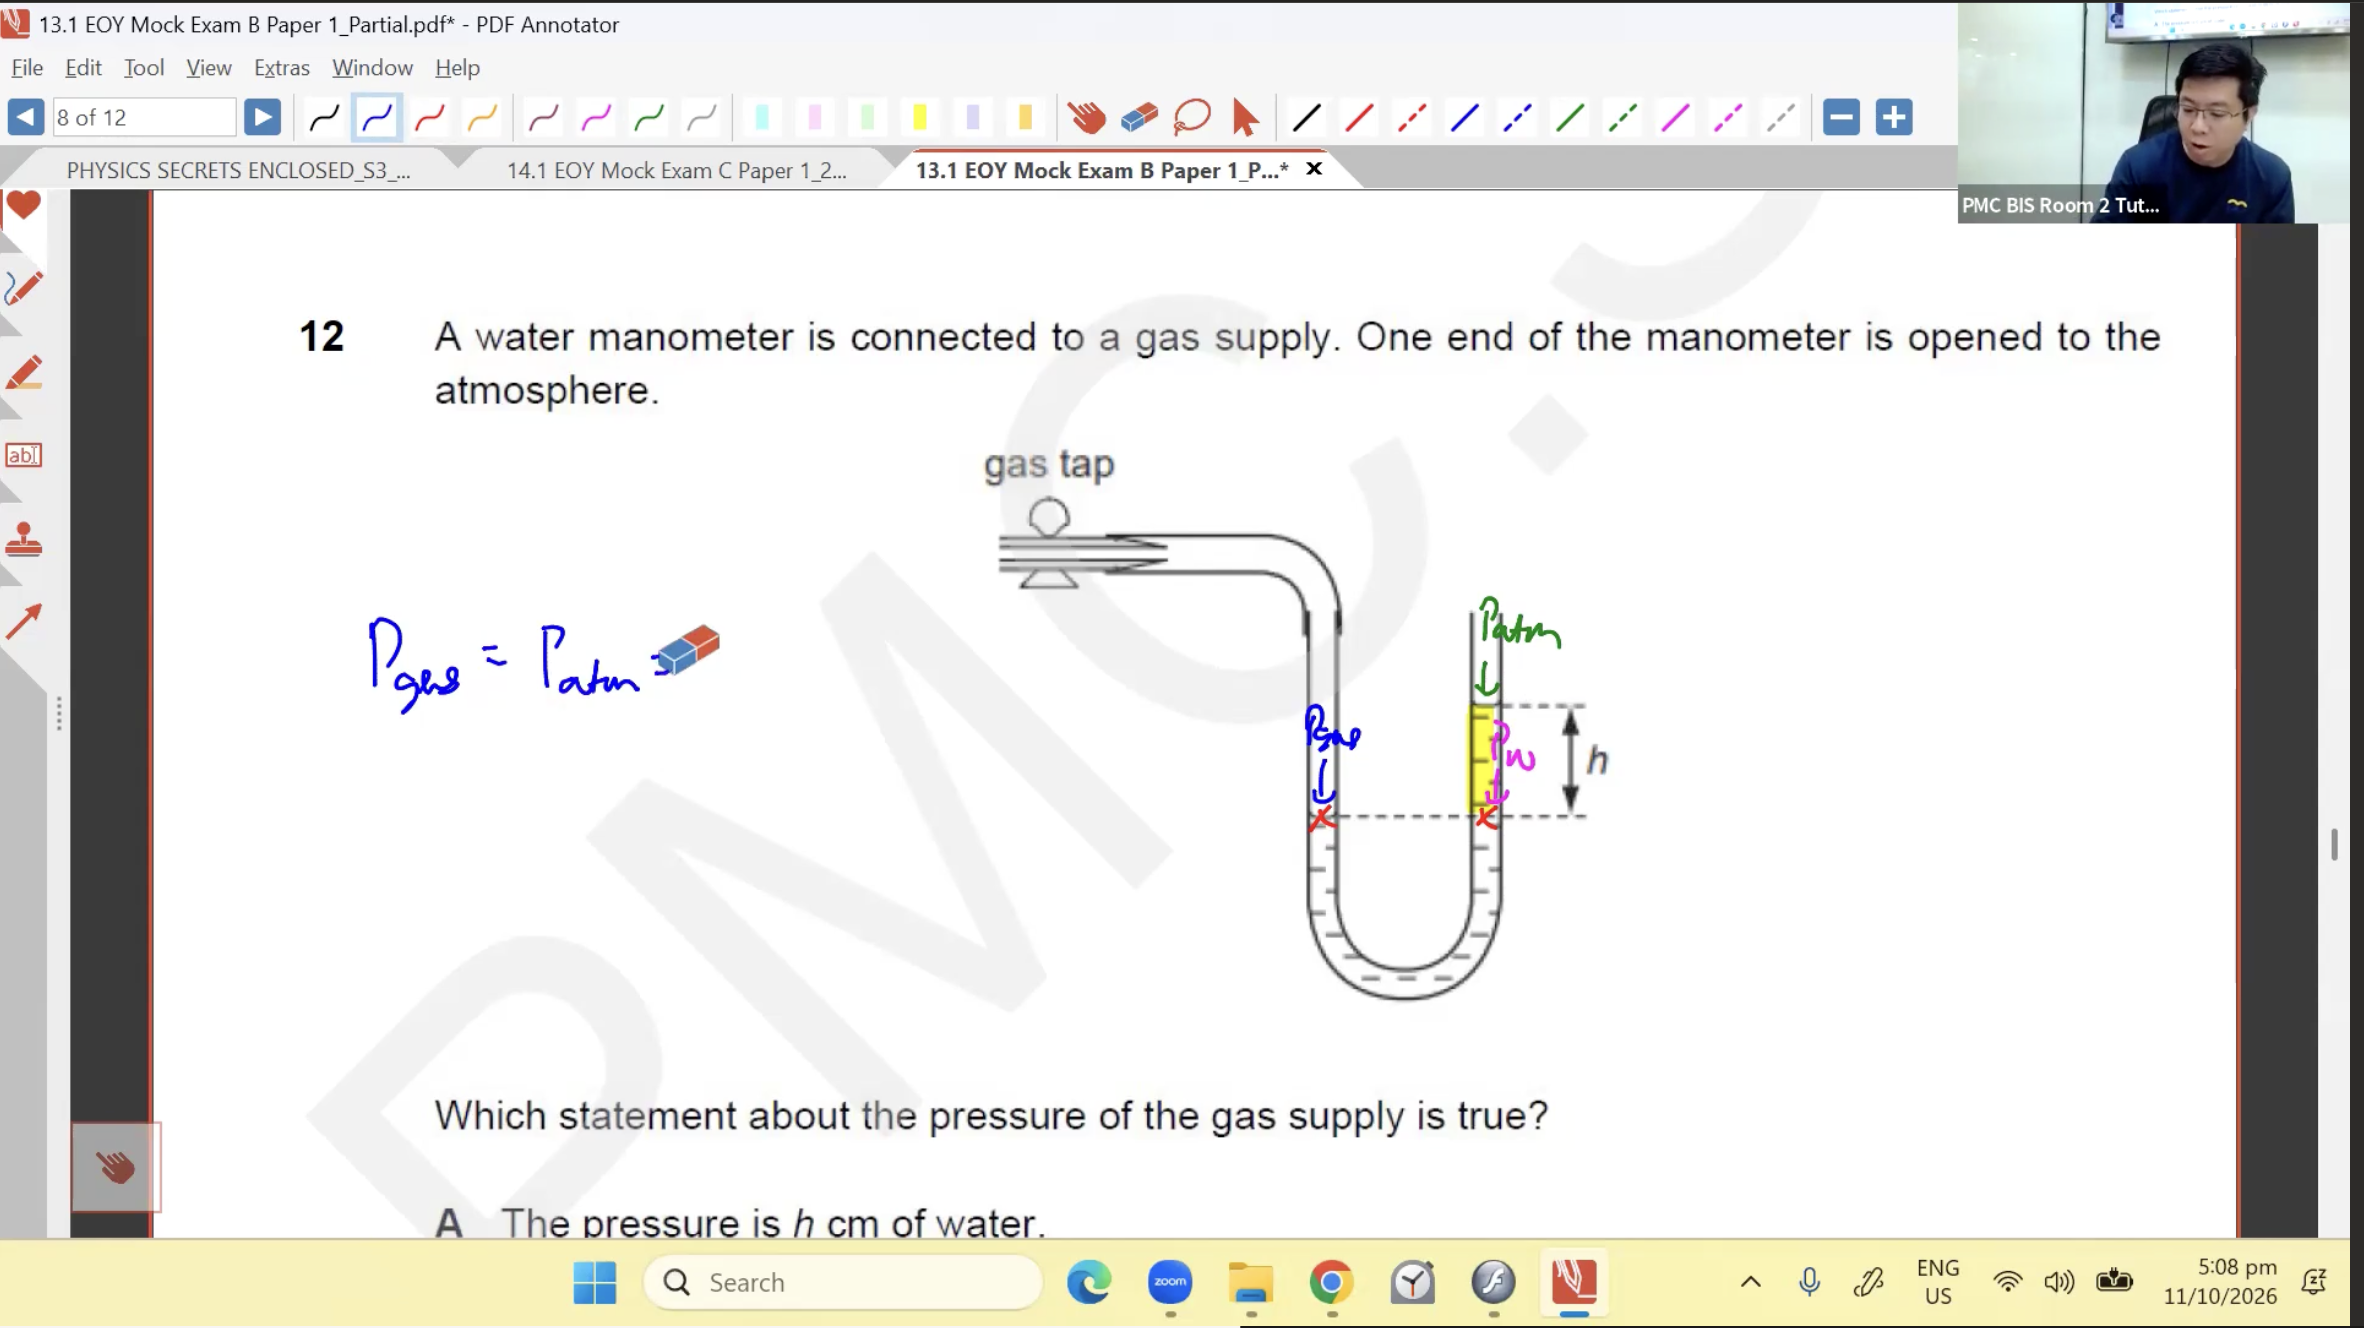
Task: Select the green curved pen
Action: (650, 118)
